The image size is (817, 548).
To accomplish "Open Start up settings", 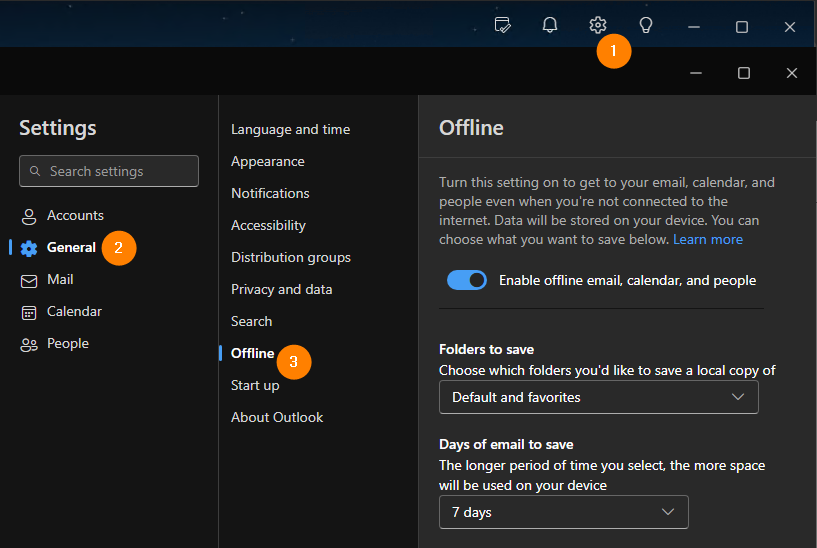I will (x=255, y=385).
